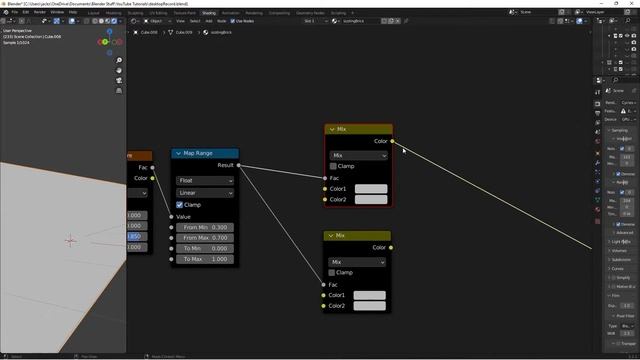640x360 pixels.
Task: Toggle Clamp checkbox in Map Range node
Action: pos(179,205)
